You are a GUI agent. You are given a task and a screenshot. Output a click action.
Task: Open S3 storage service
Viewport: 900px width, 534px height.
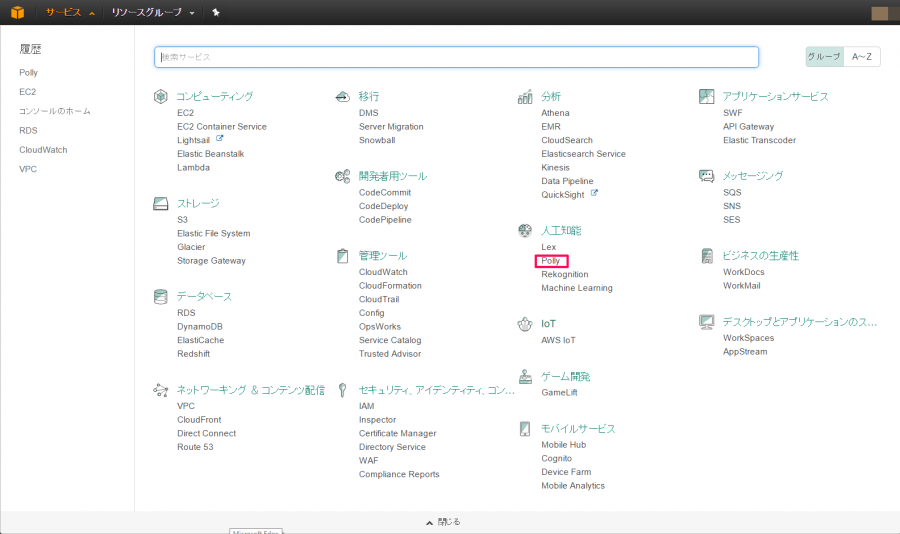(183, 220)
